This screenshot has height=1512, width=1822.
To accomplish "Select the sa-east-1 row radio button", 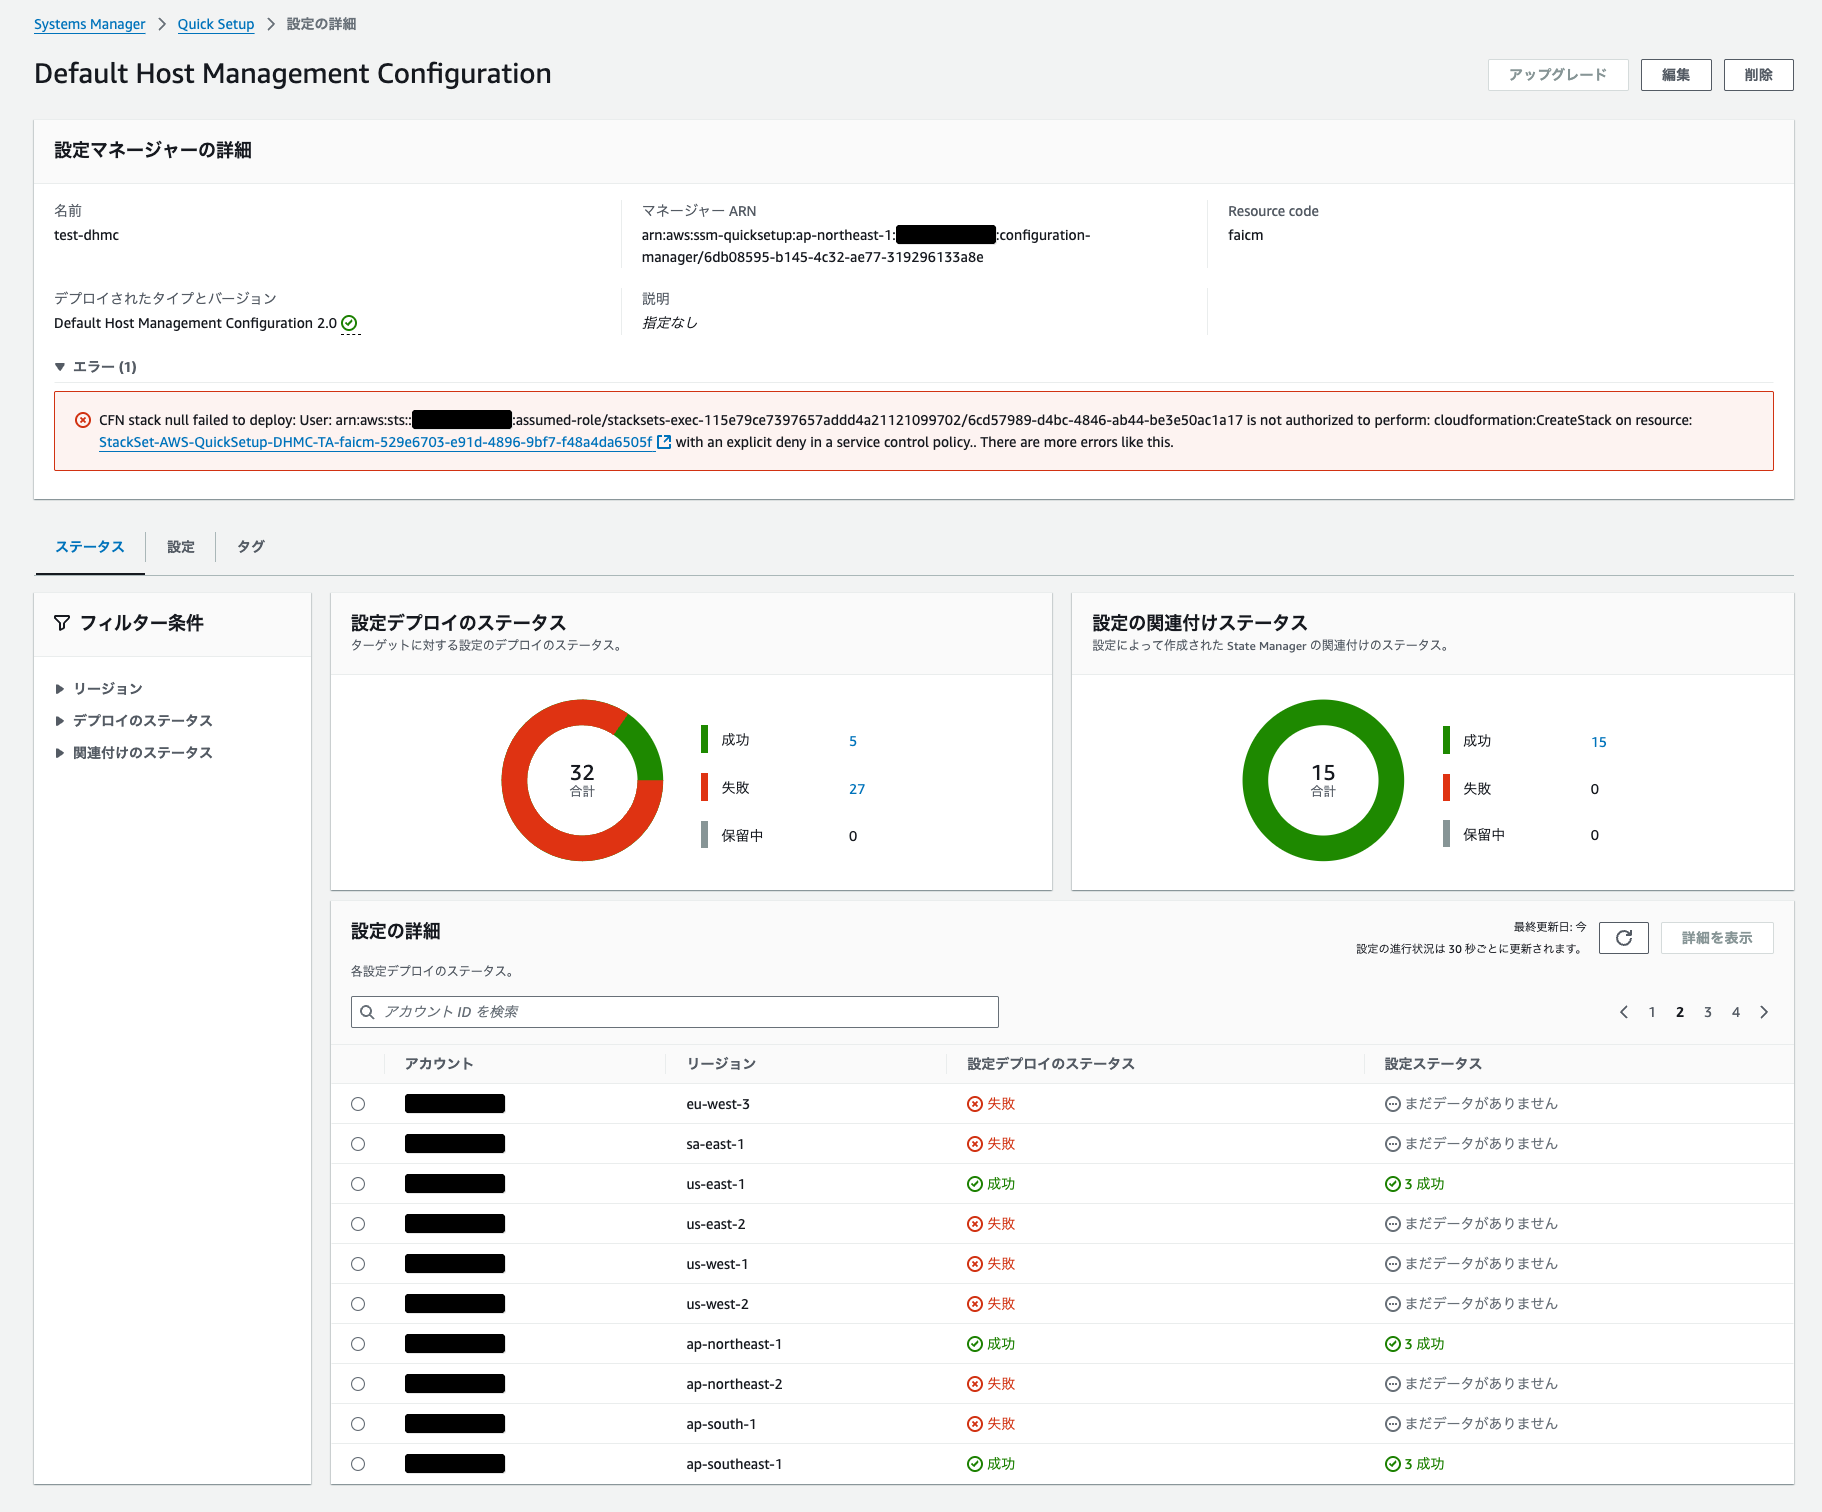I will click(358, 1144).
